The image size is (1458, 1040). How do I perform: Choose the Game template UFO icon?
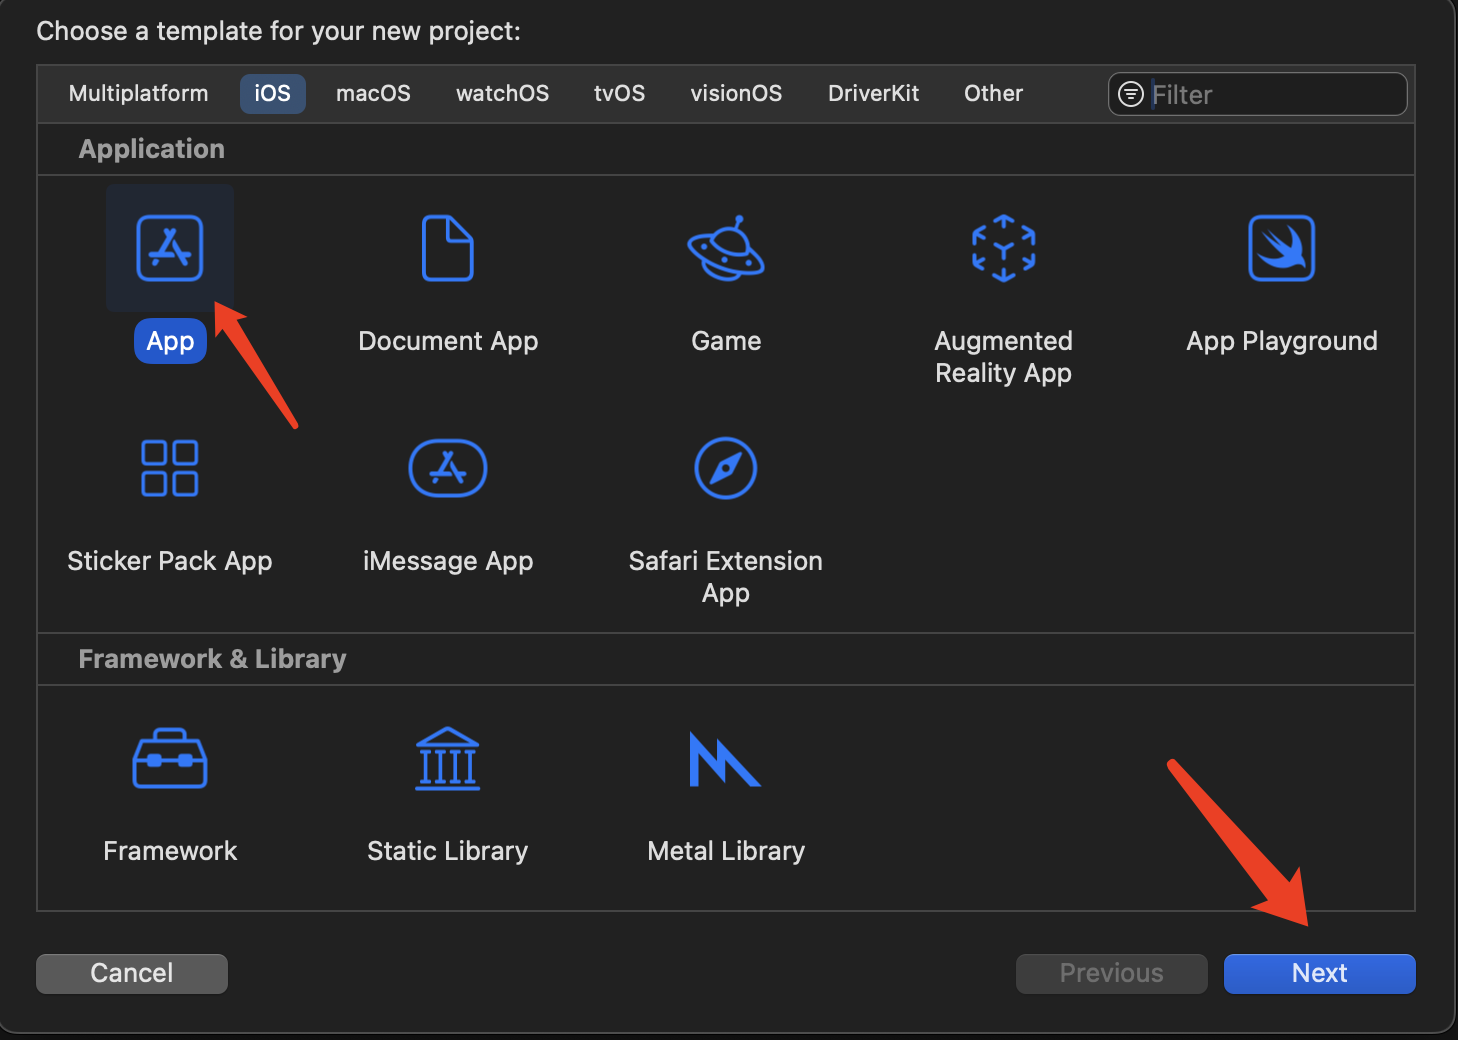click(x=726, y=248)
